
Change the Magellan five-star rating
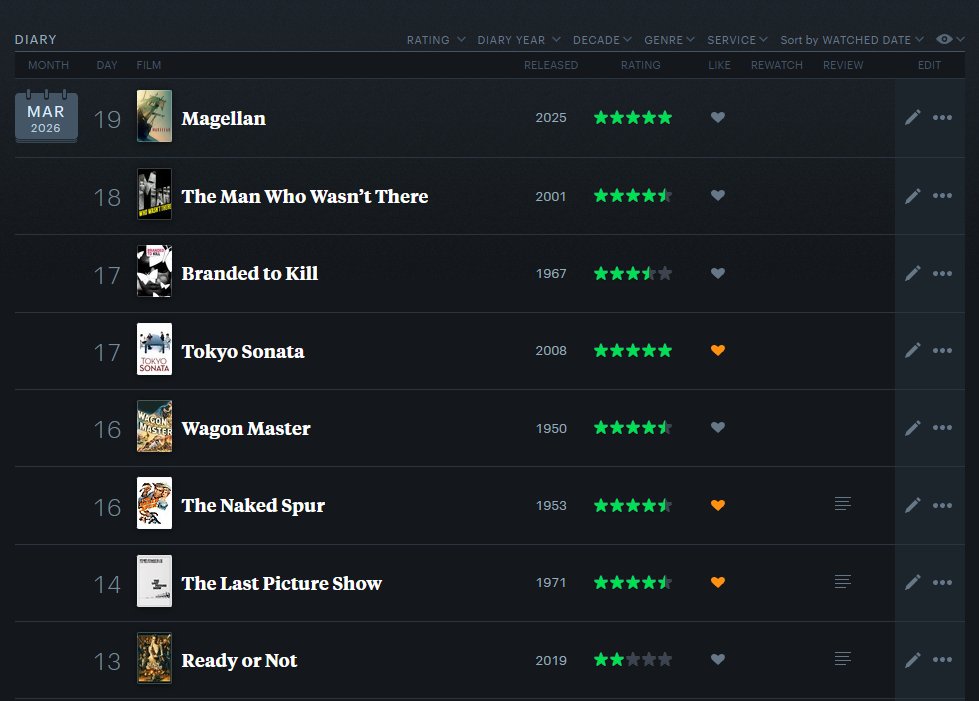[x=632, y=117]
